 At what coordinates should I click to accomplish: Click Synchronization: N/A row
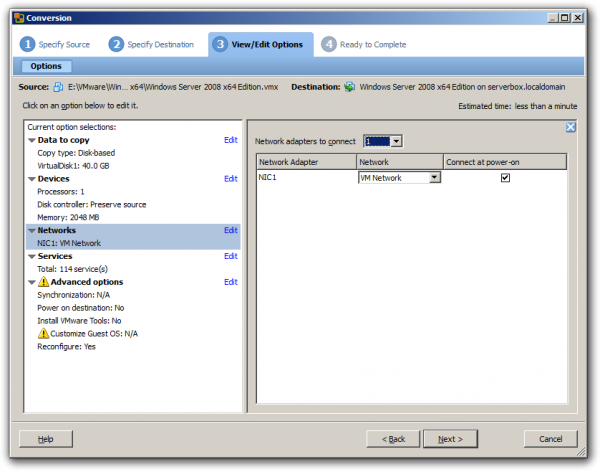tap(73, 295)
